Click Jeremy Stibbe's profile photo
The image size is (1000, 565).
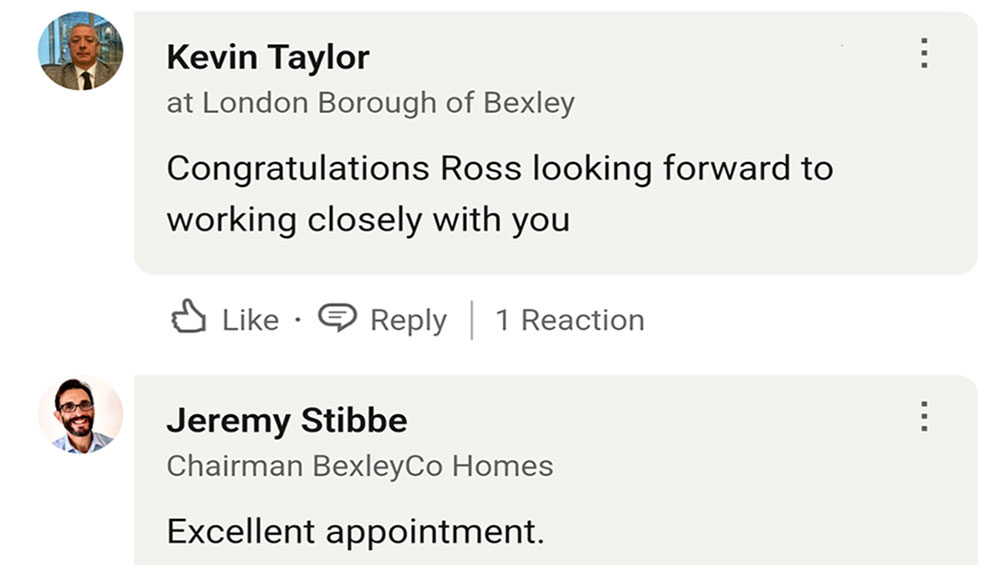(x=80, y=415)
